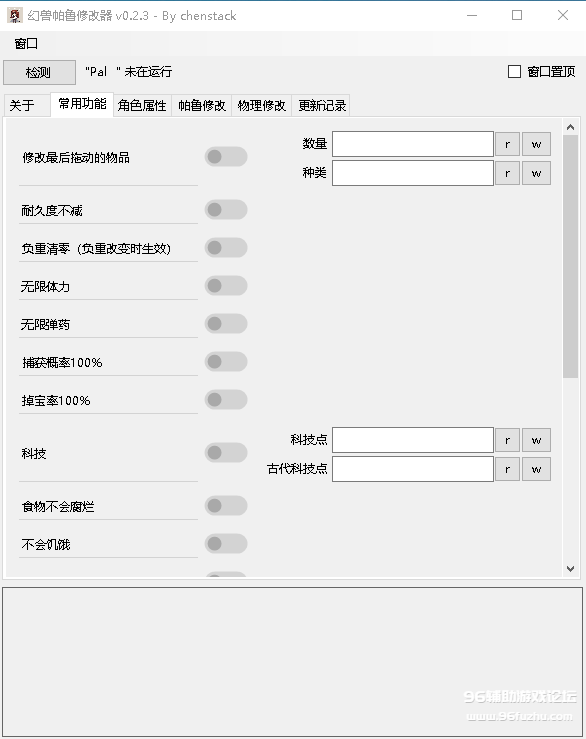Viewport: 586px width, 739px height.
Task: Click the w button next to 数量
Action: pos(536,144)
